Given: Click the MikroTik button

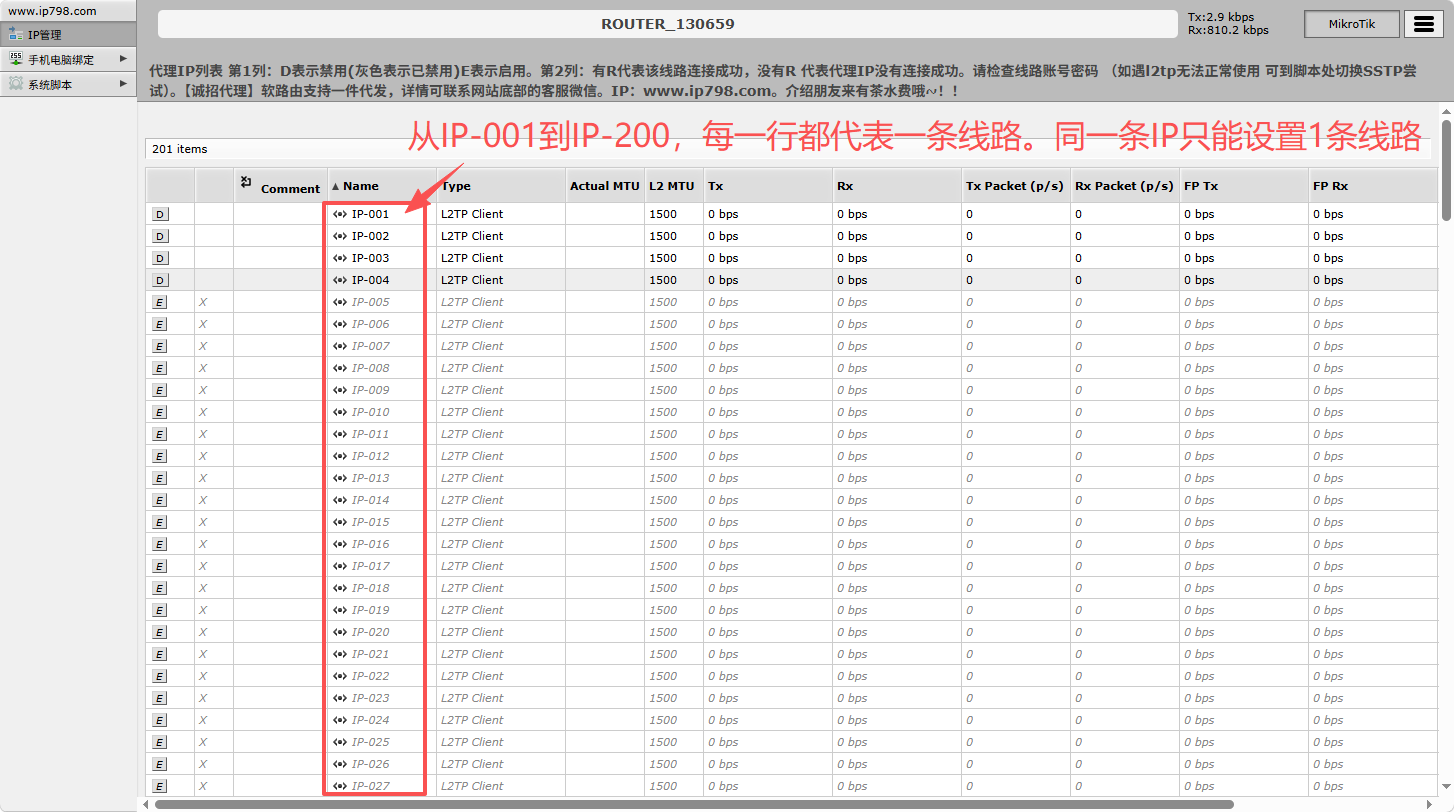Looking at the screenshot, I should coord(1351,24).
